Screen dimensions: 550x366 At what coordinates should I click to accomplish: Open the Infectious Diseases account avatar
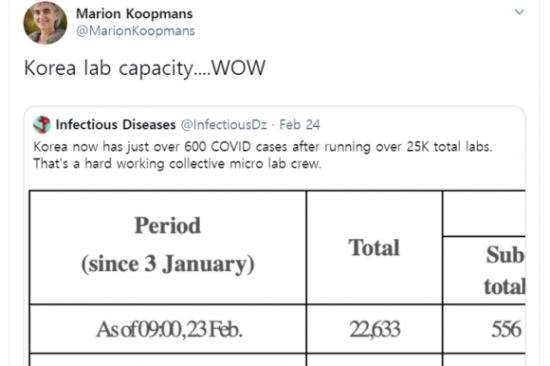[42, 125]
